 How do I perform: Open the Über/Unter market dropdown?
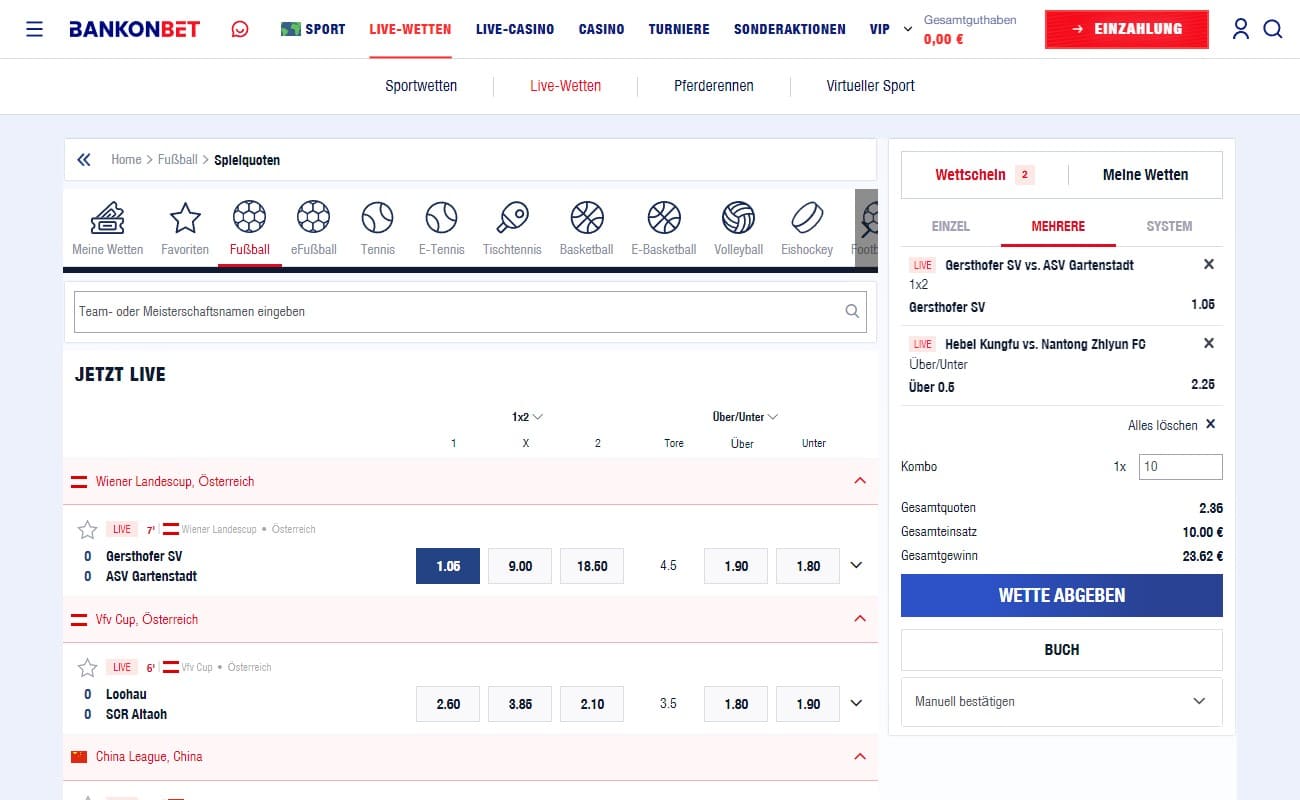(745, 417)
